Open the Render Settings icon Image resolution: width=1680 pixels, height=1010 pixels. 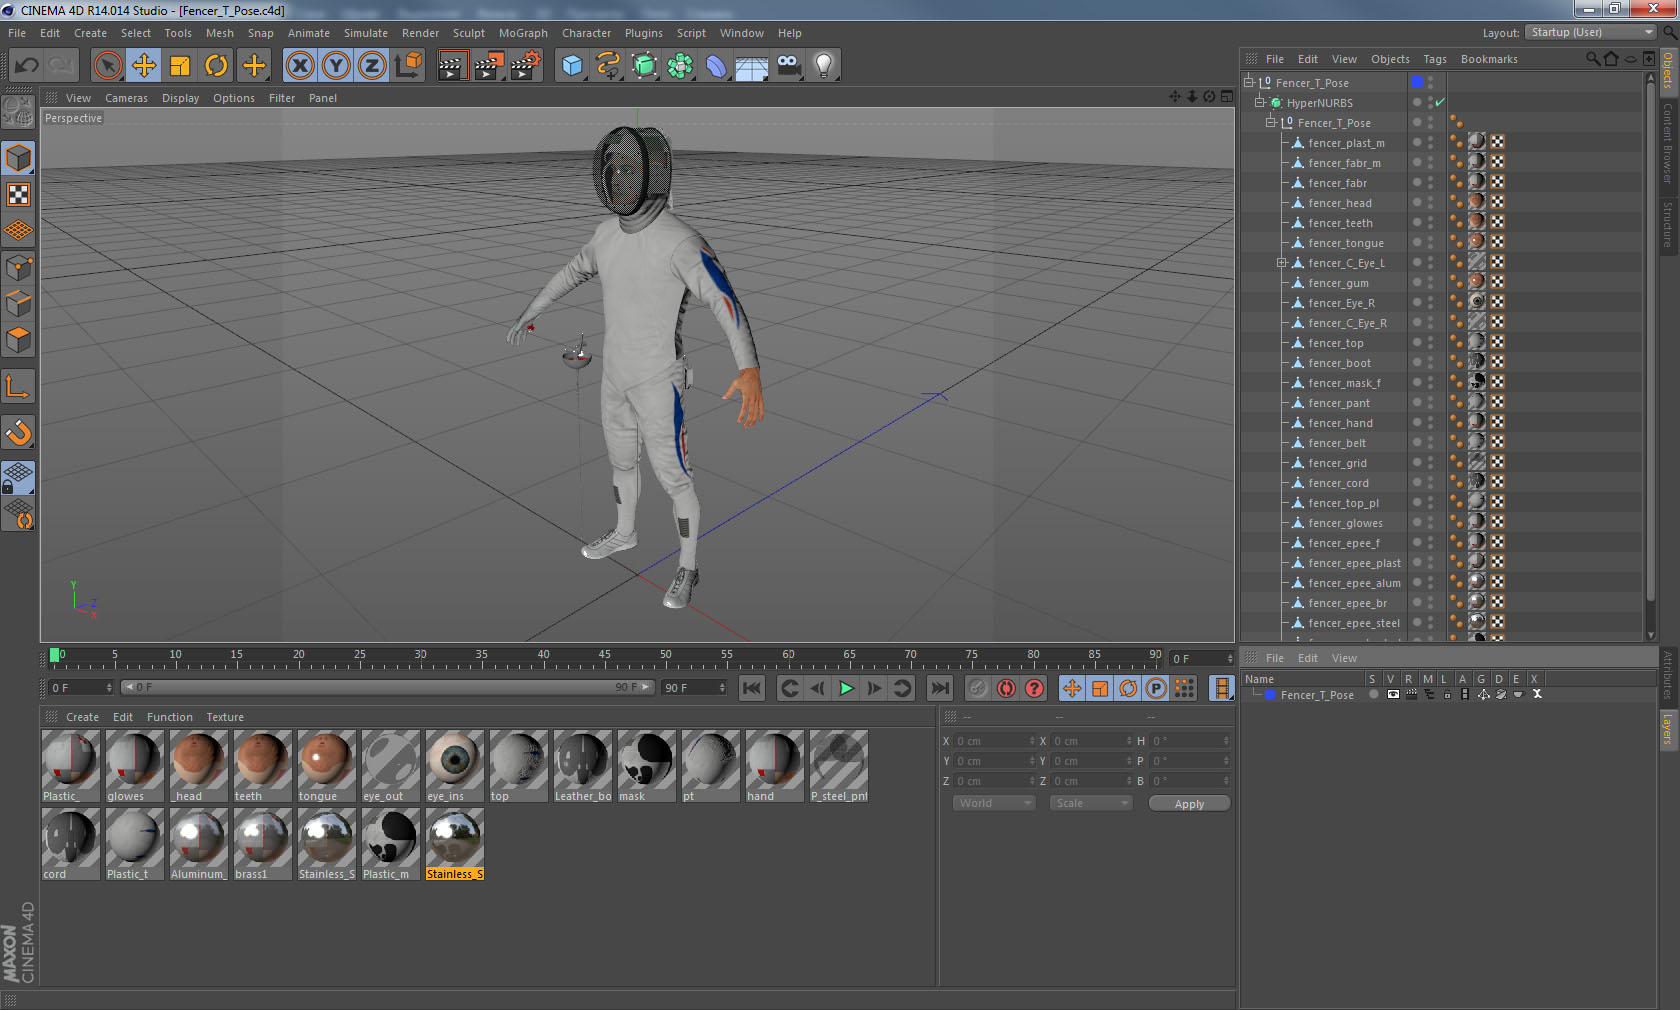526,66
